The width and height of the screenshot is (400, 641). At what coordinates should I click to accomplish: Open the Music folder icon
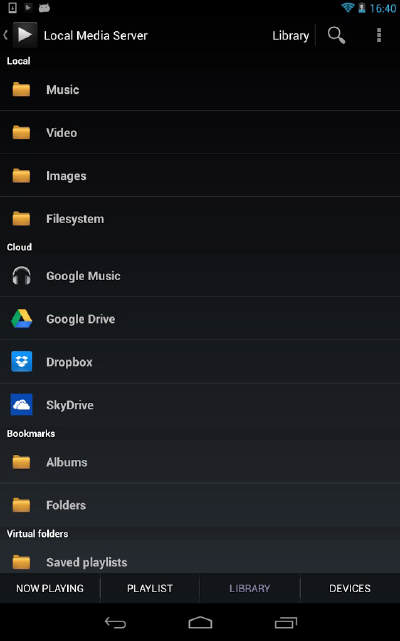pyautogui.click(x=21, y=89)
